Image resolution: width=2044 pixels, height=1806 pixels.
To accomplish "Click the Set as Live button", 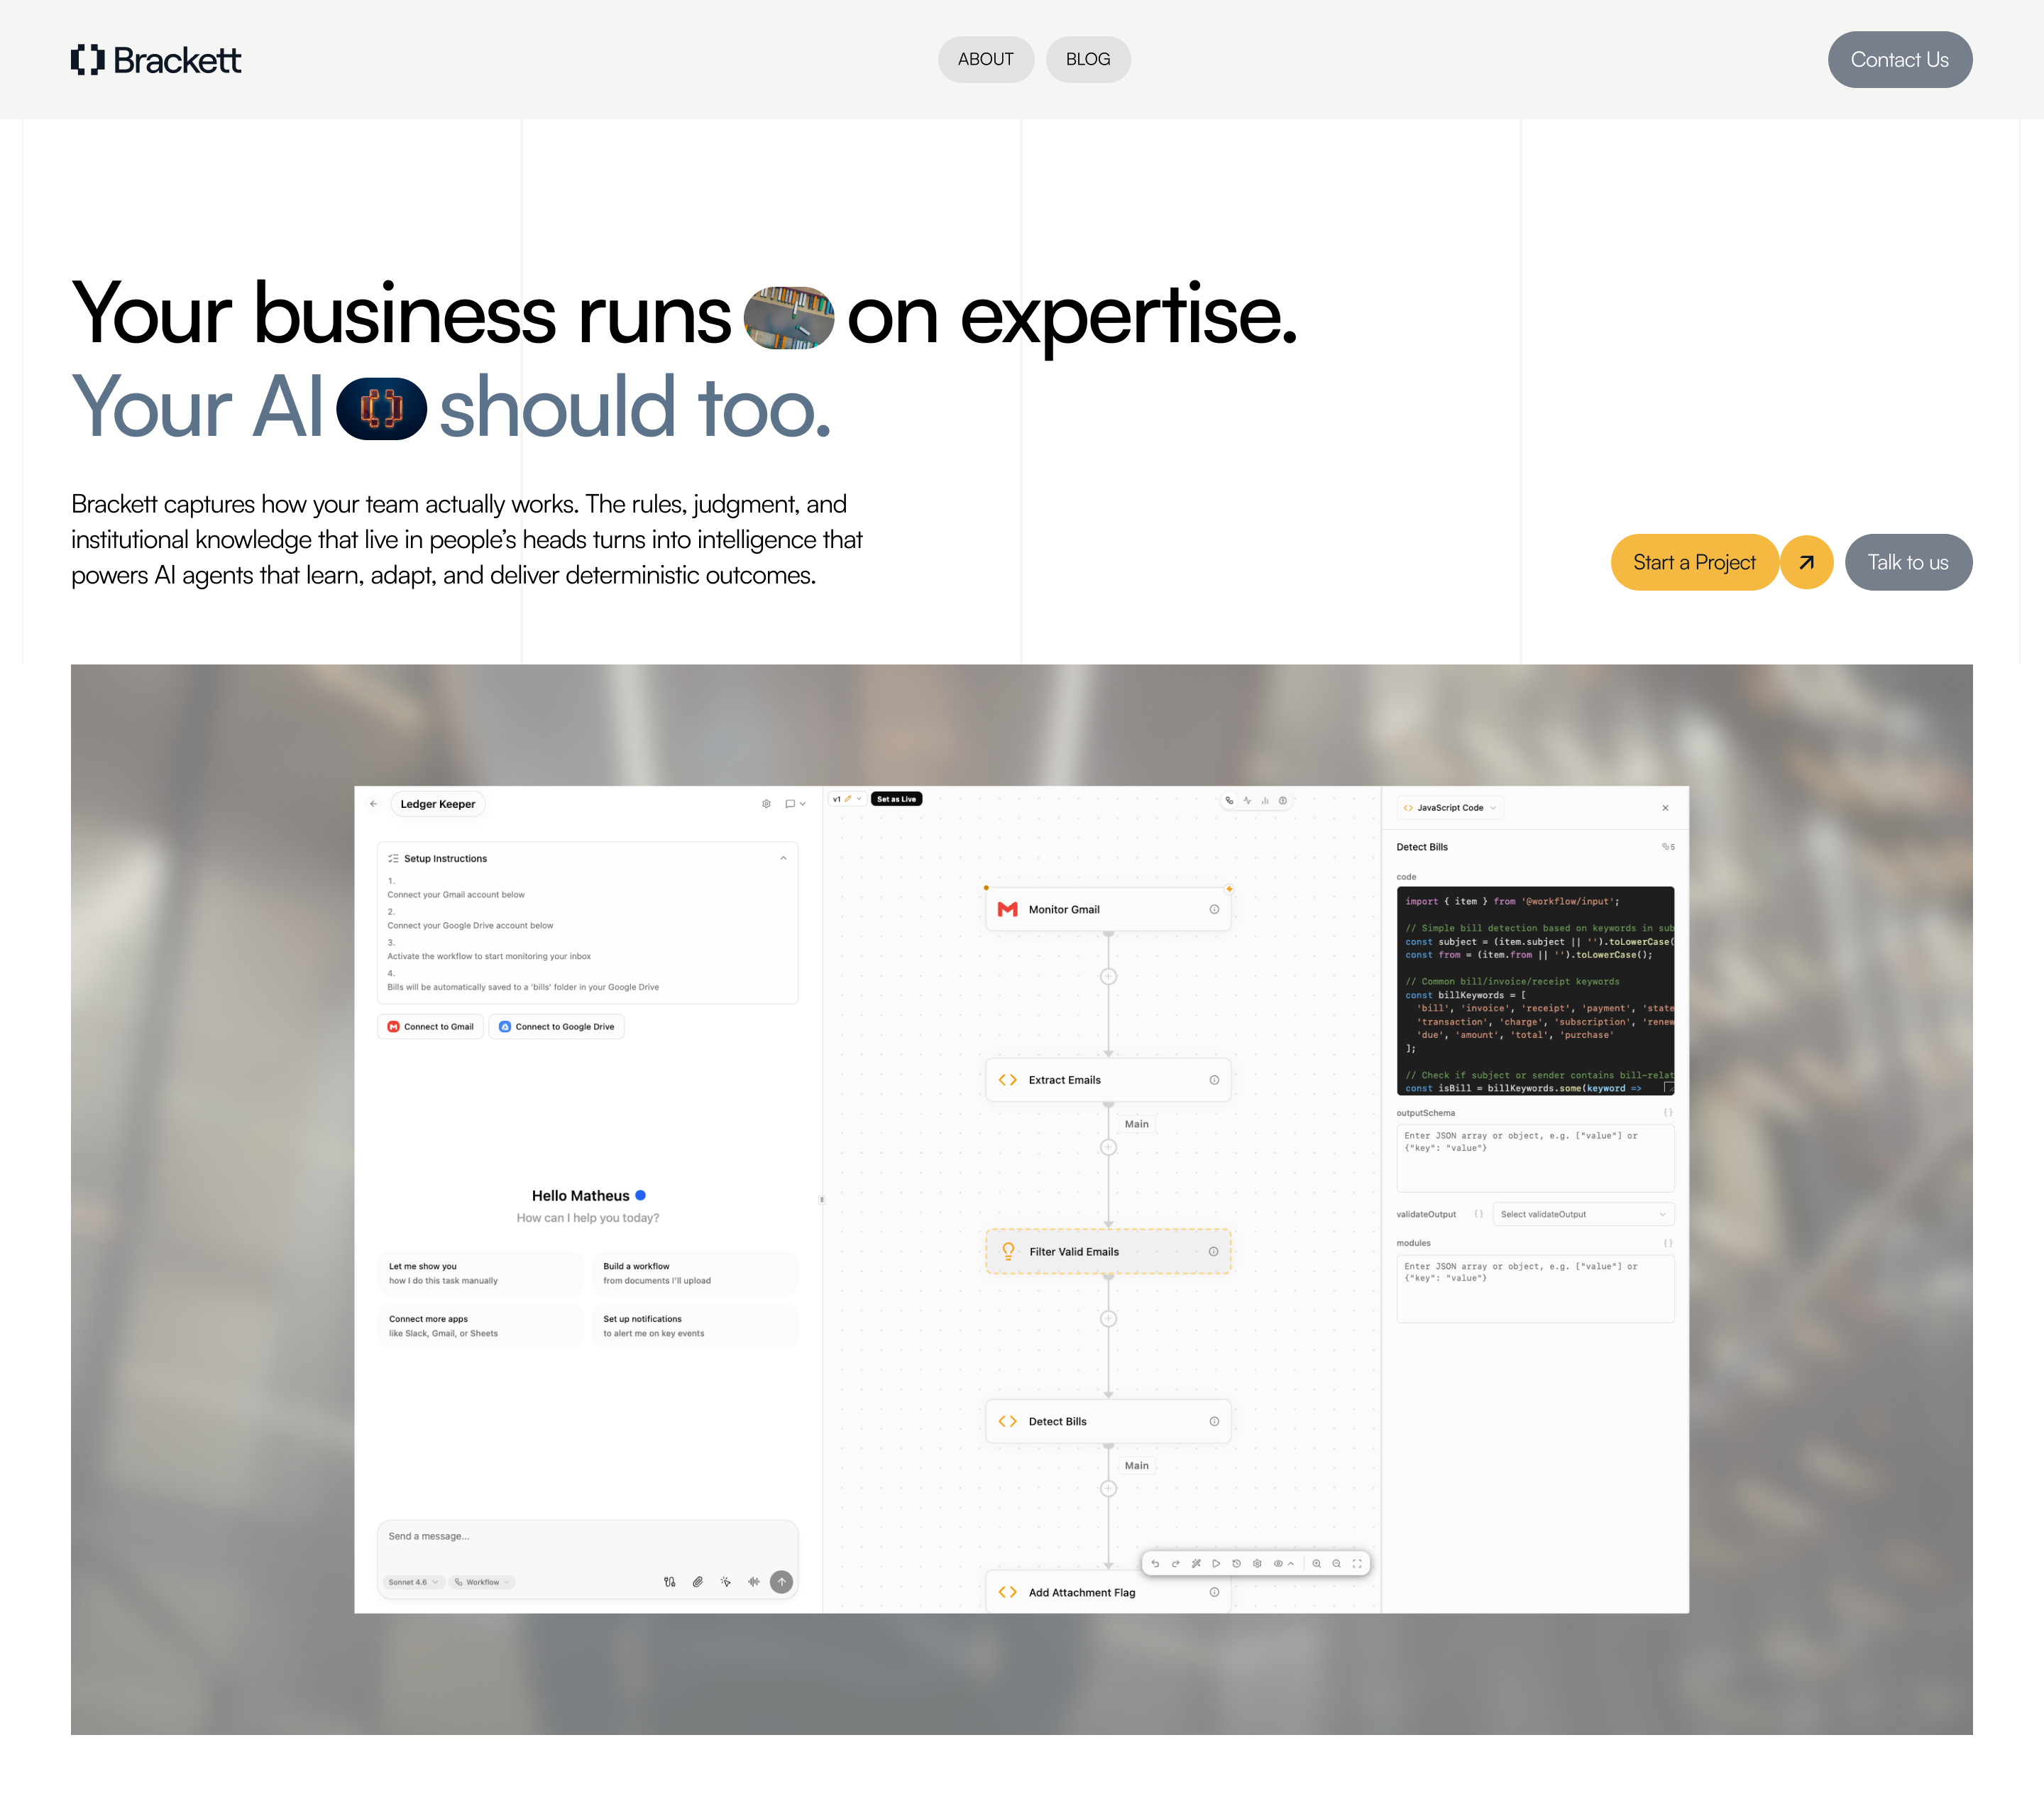I will pos(896,799).
